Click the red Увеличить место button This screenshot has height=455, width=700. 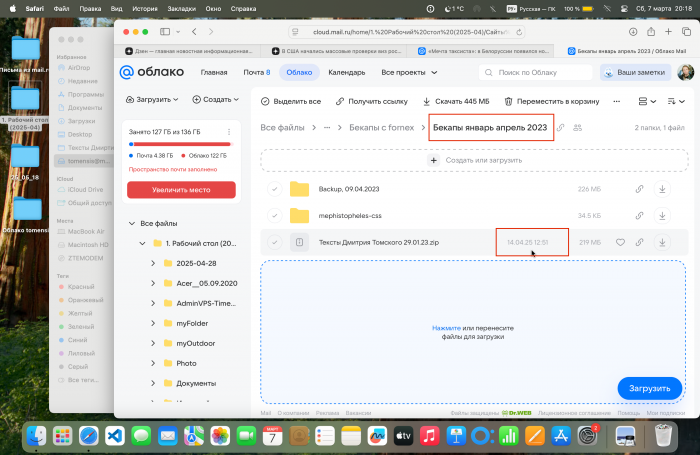coord(180,189)
